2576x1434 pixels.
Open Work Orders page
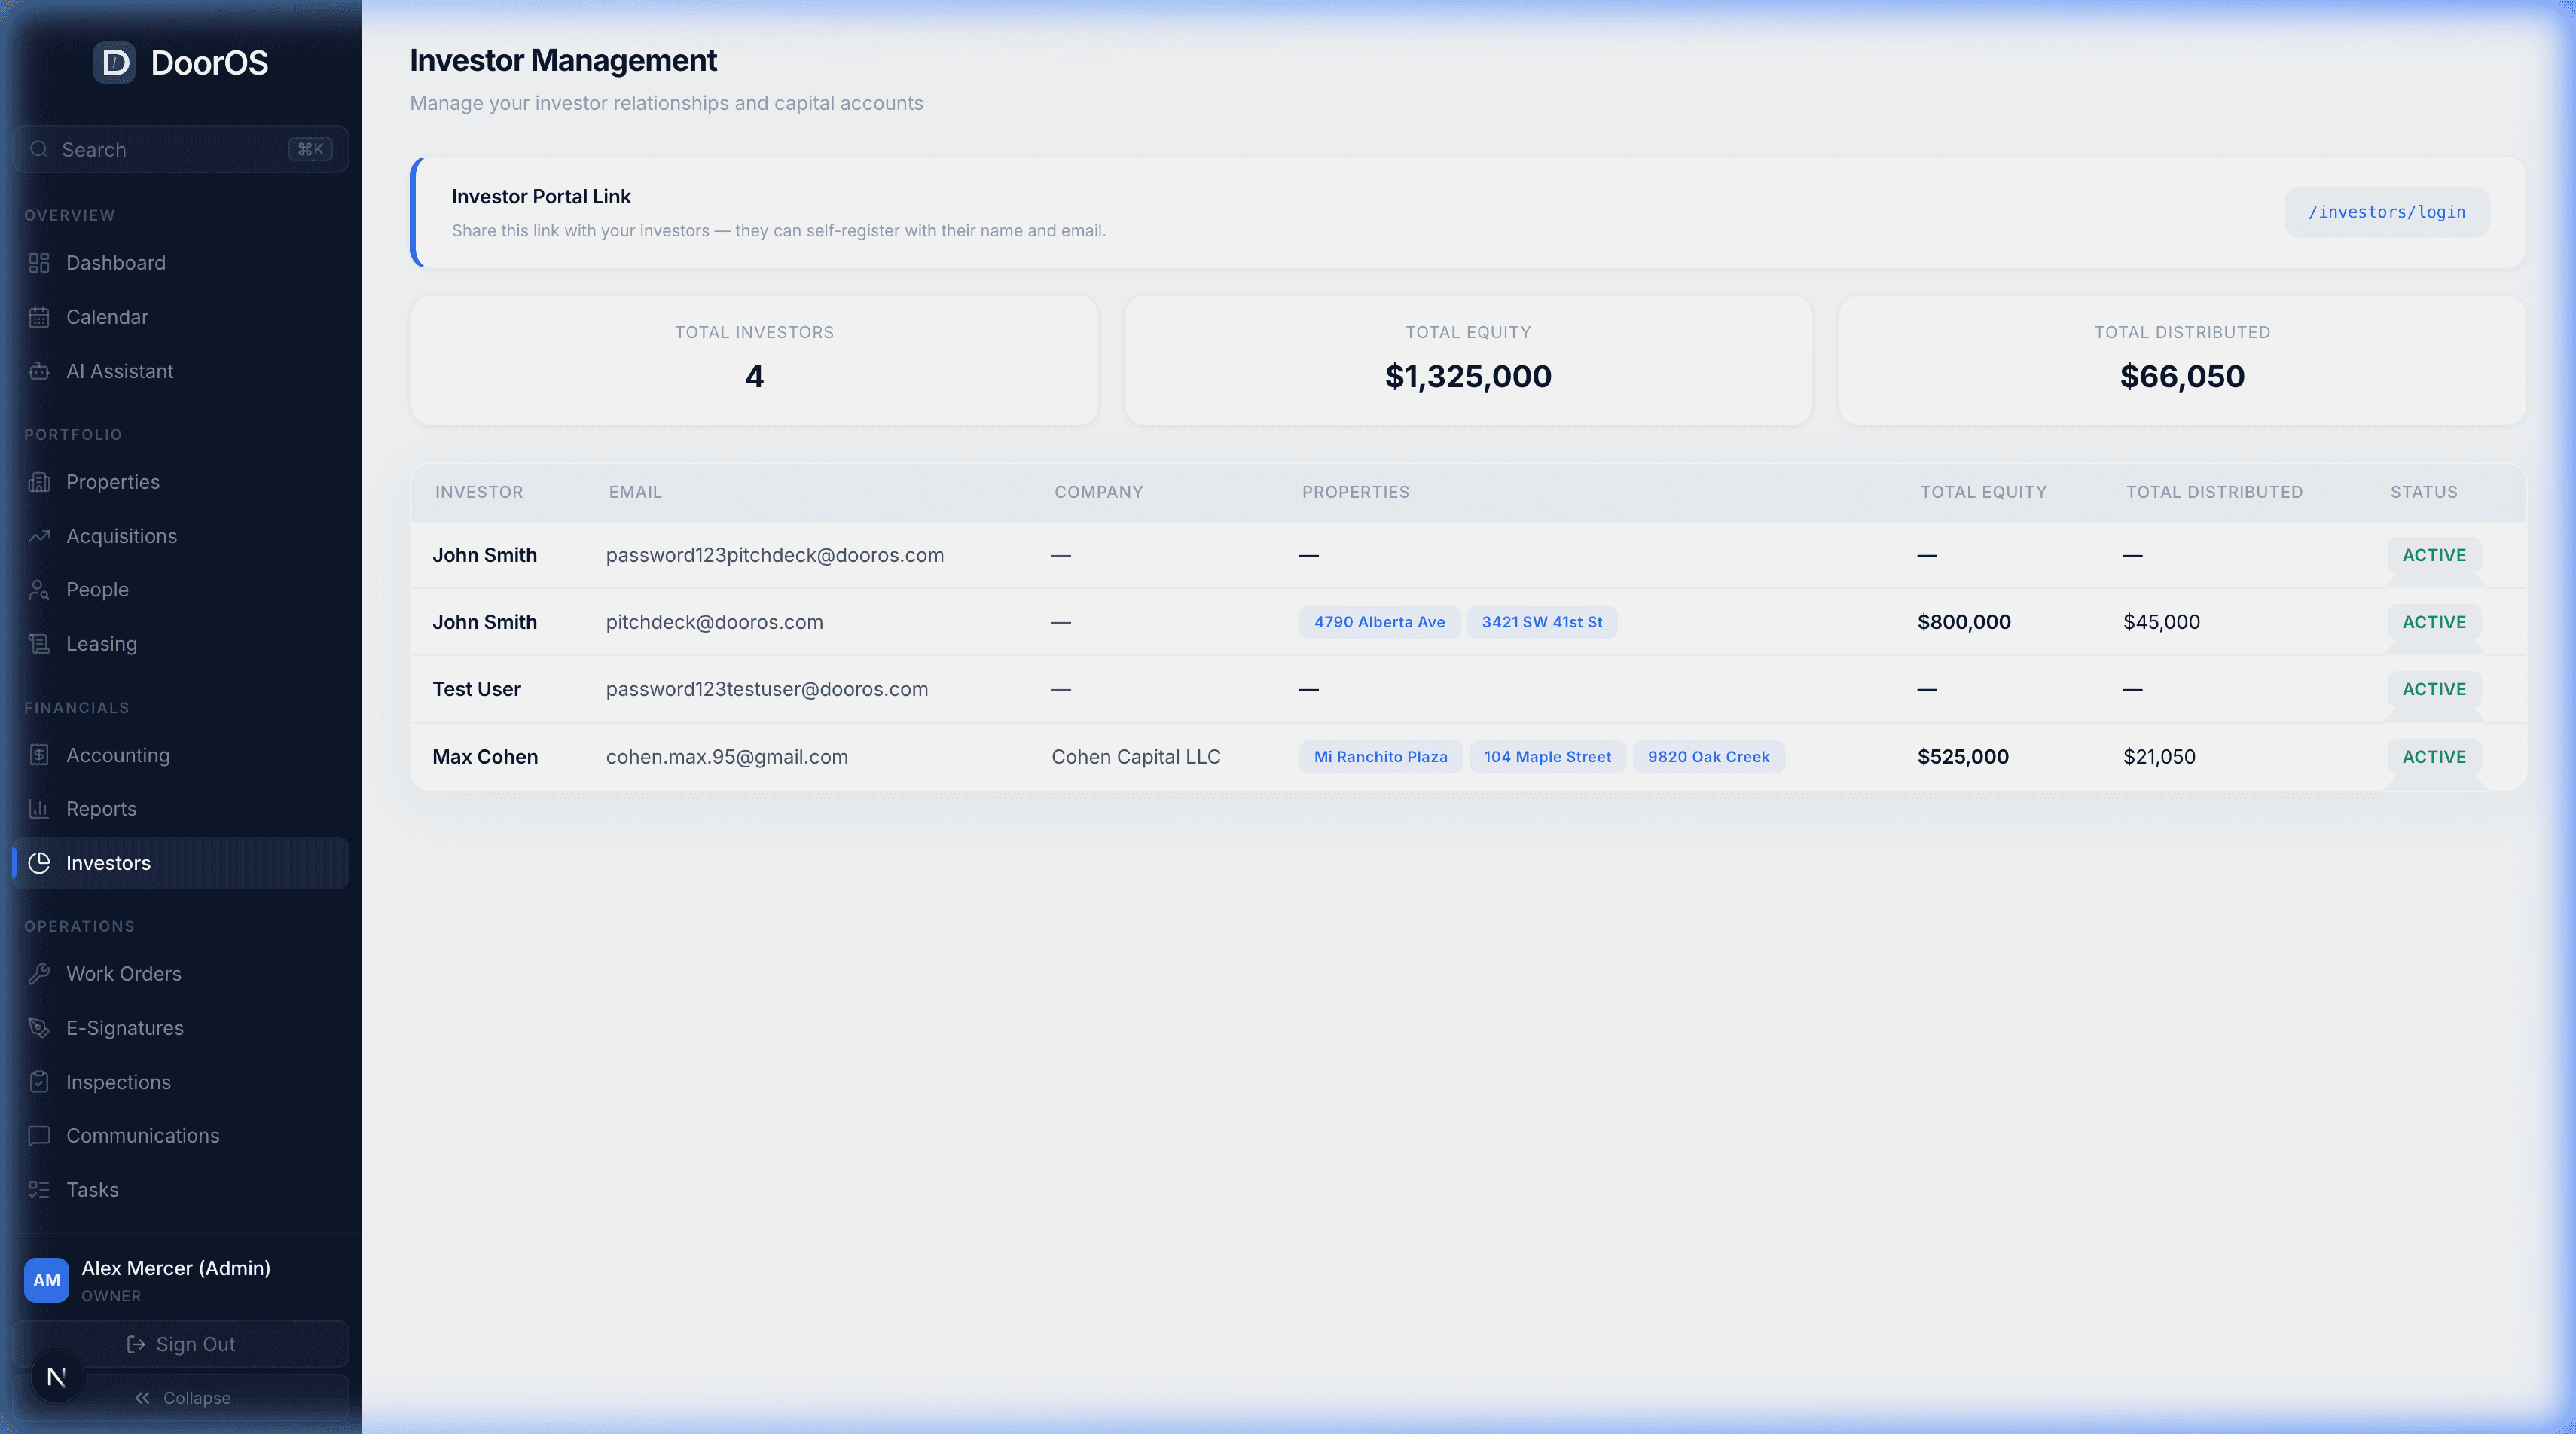(180, 974)
